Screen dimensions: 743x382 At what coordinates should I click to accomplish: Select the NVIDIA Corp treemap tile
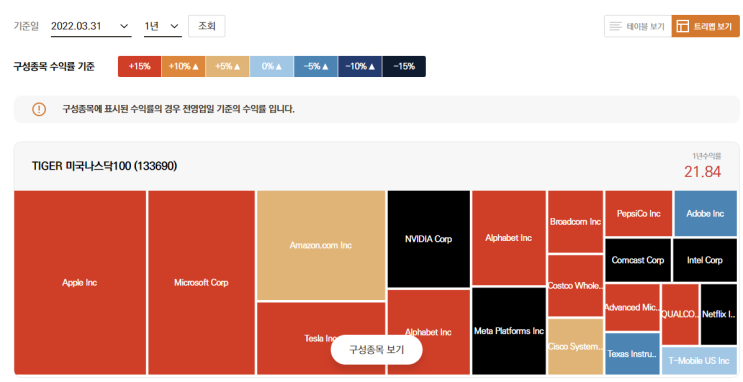429,239
